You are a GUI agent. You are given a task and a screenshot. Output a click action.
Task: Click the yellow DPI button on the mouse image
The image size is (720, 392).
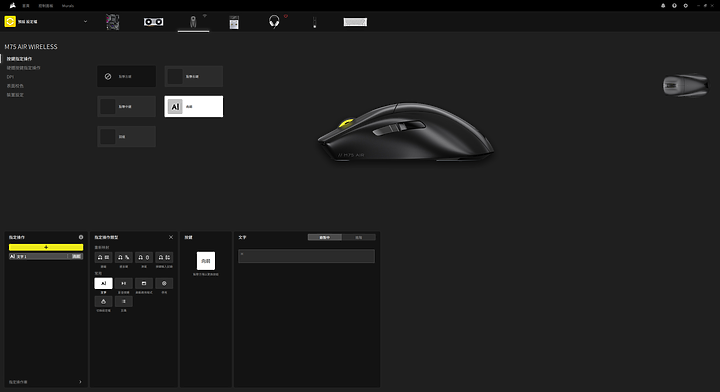pos(346,123)
